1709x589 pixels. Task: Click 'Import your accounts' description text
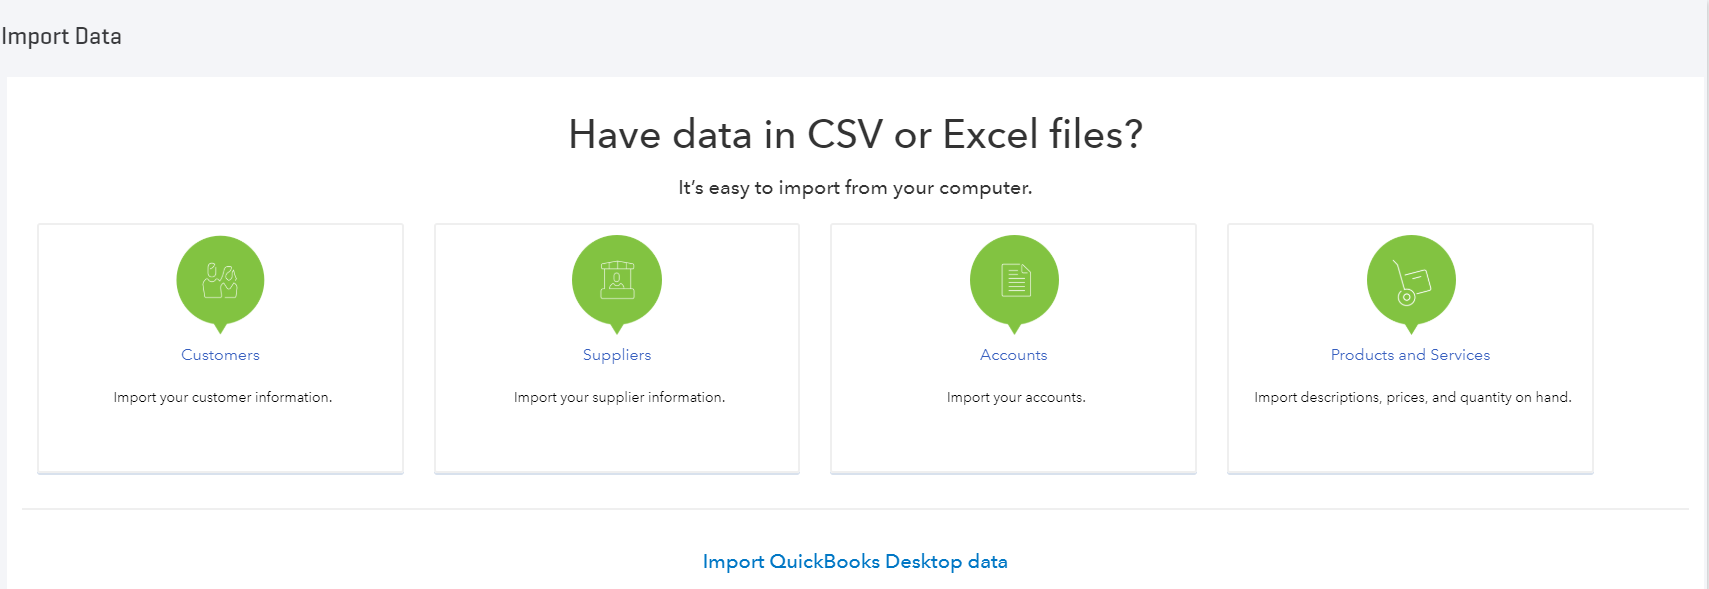point(1016,397)
